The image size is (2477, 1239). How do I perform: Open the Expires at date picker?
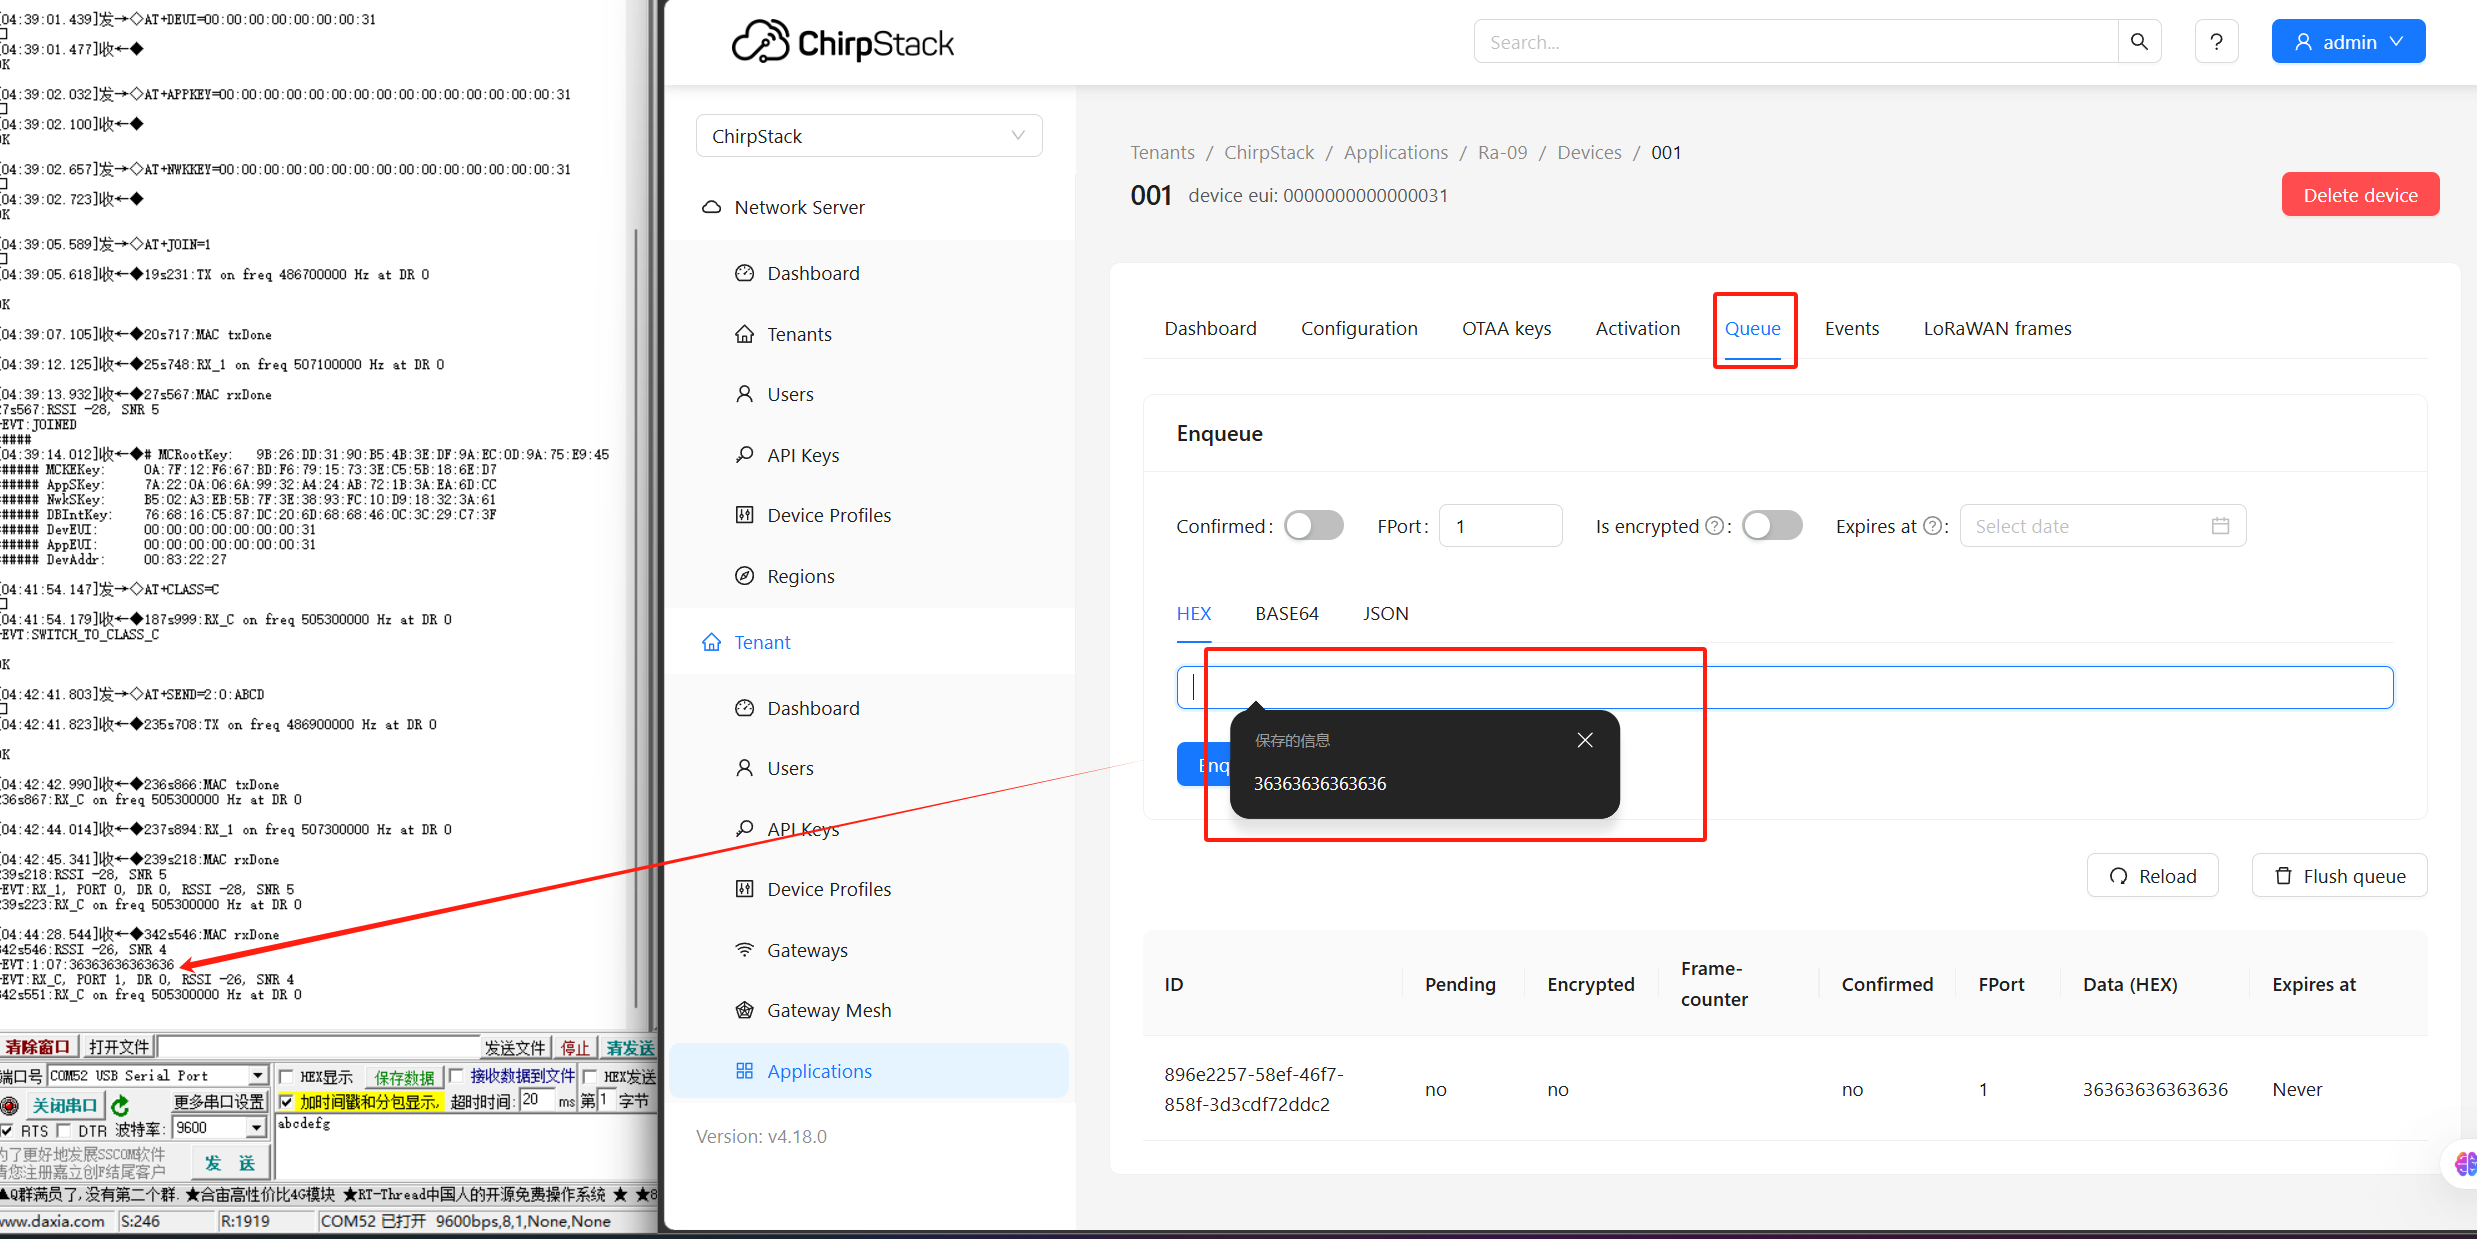coord(2102,526)
